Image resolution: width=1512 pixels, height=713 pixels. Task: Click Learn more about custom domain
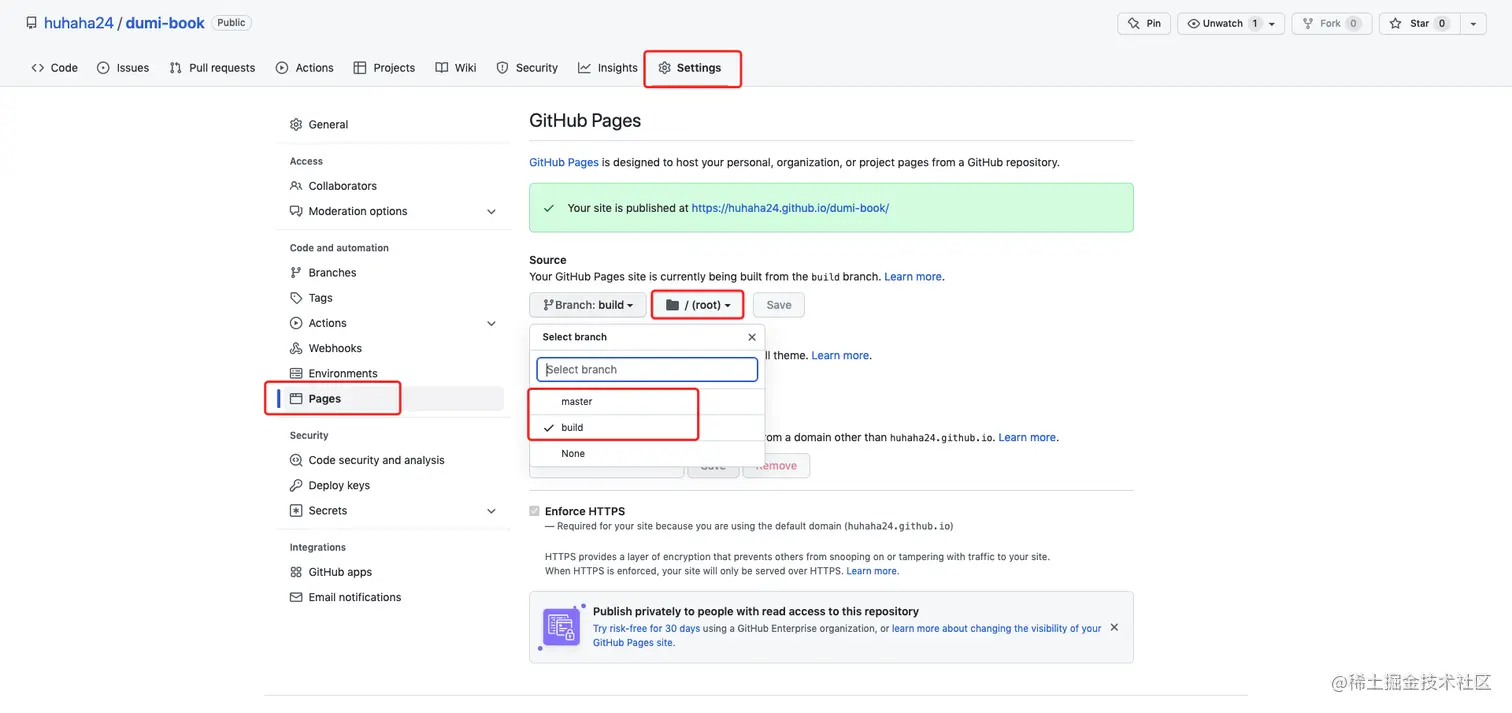pyautogui.click(x=1027, y=437)
